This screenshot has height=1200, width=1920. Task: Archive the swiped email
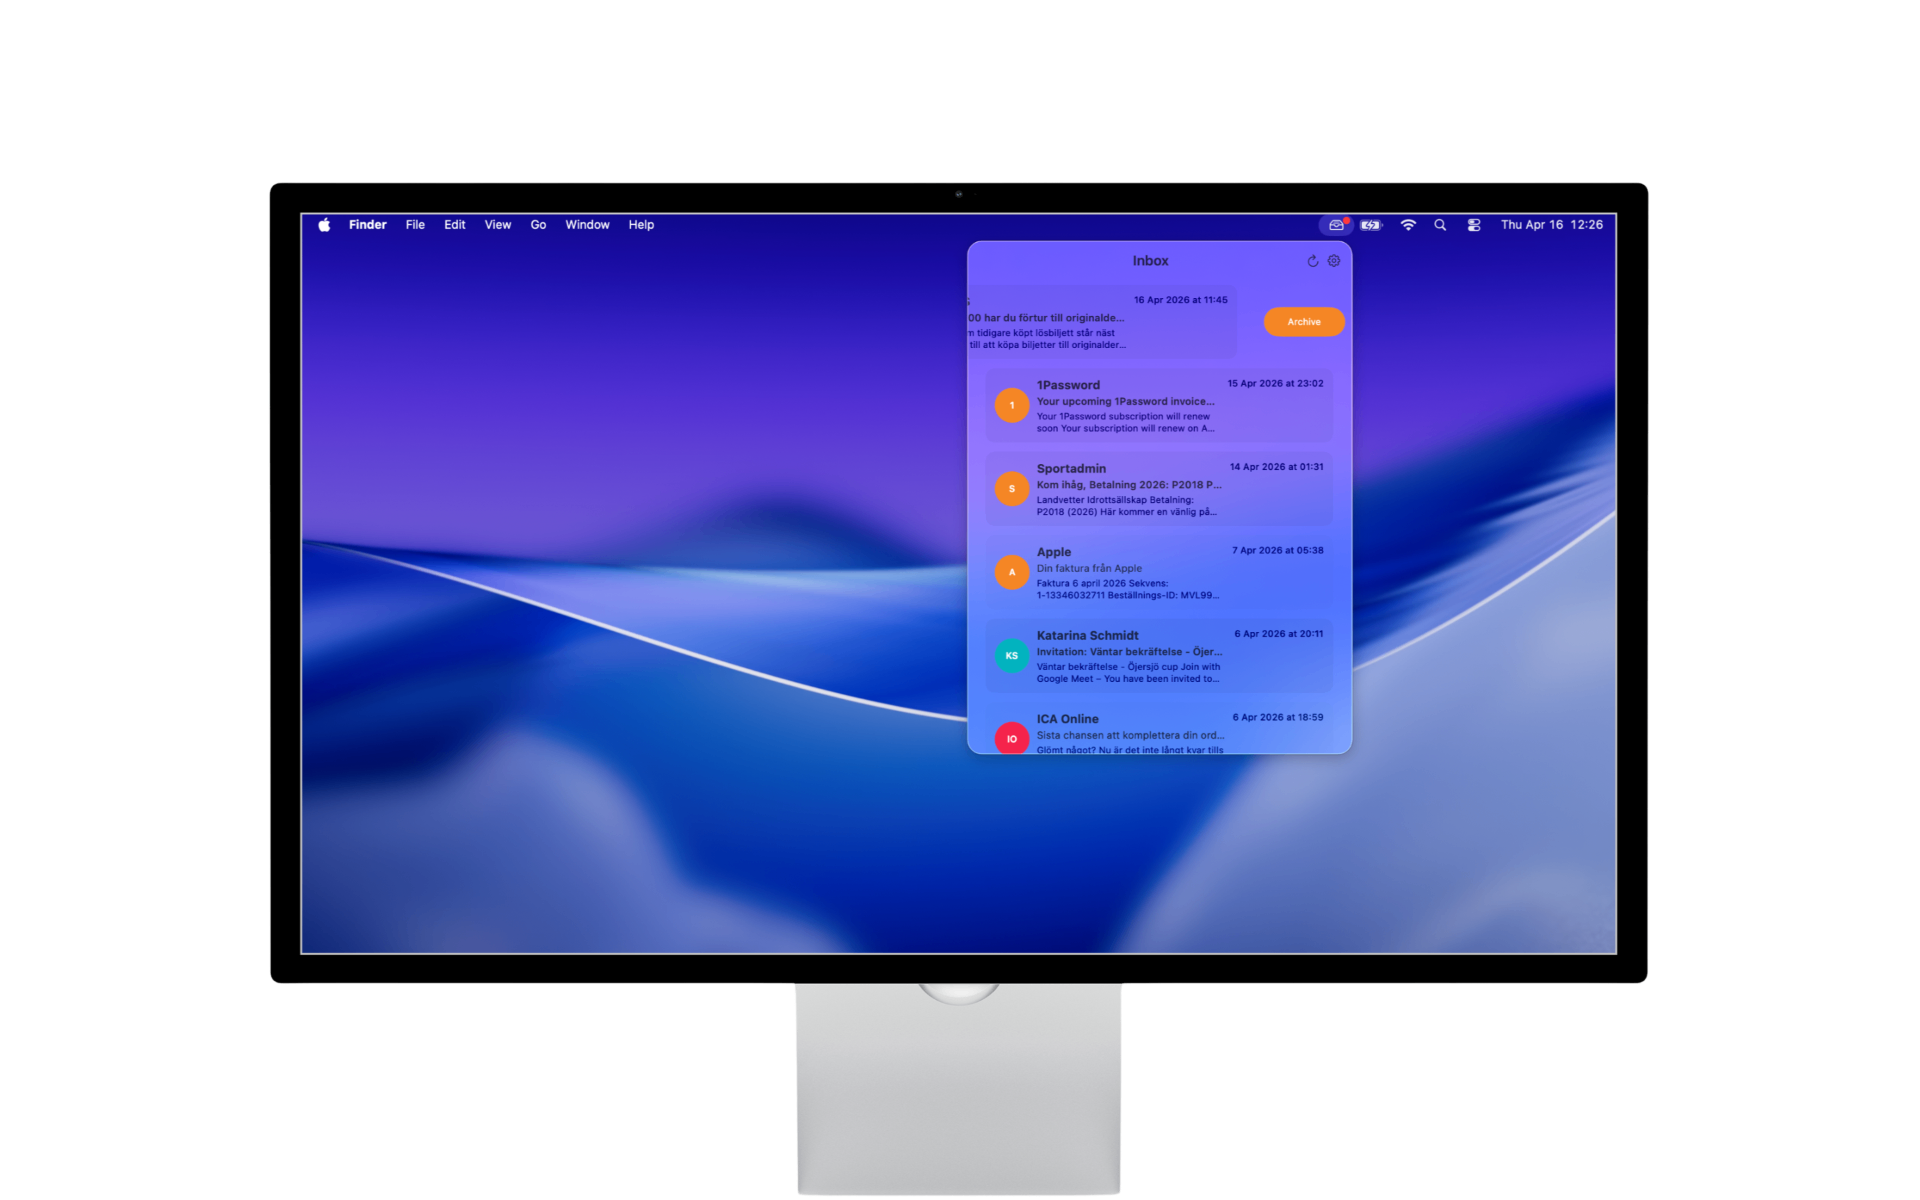click(x=1304, y=322)
